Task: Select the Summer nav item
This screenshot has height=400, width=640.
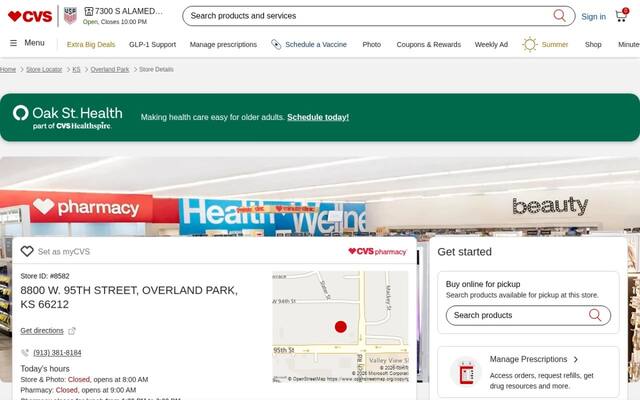Action: point(555,44)
